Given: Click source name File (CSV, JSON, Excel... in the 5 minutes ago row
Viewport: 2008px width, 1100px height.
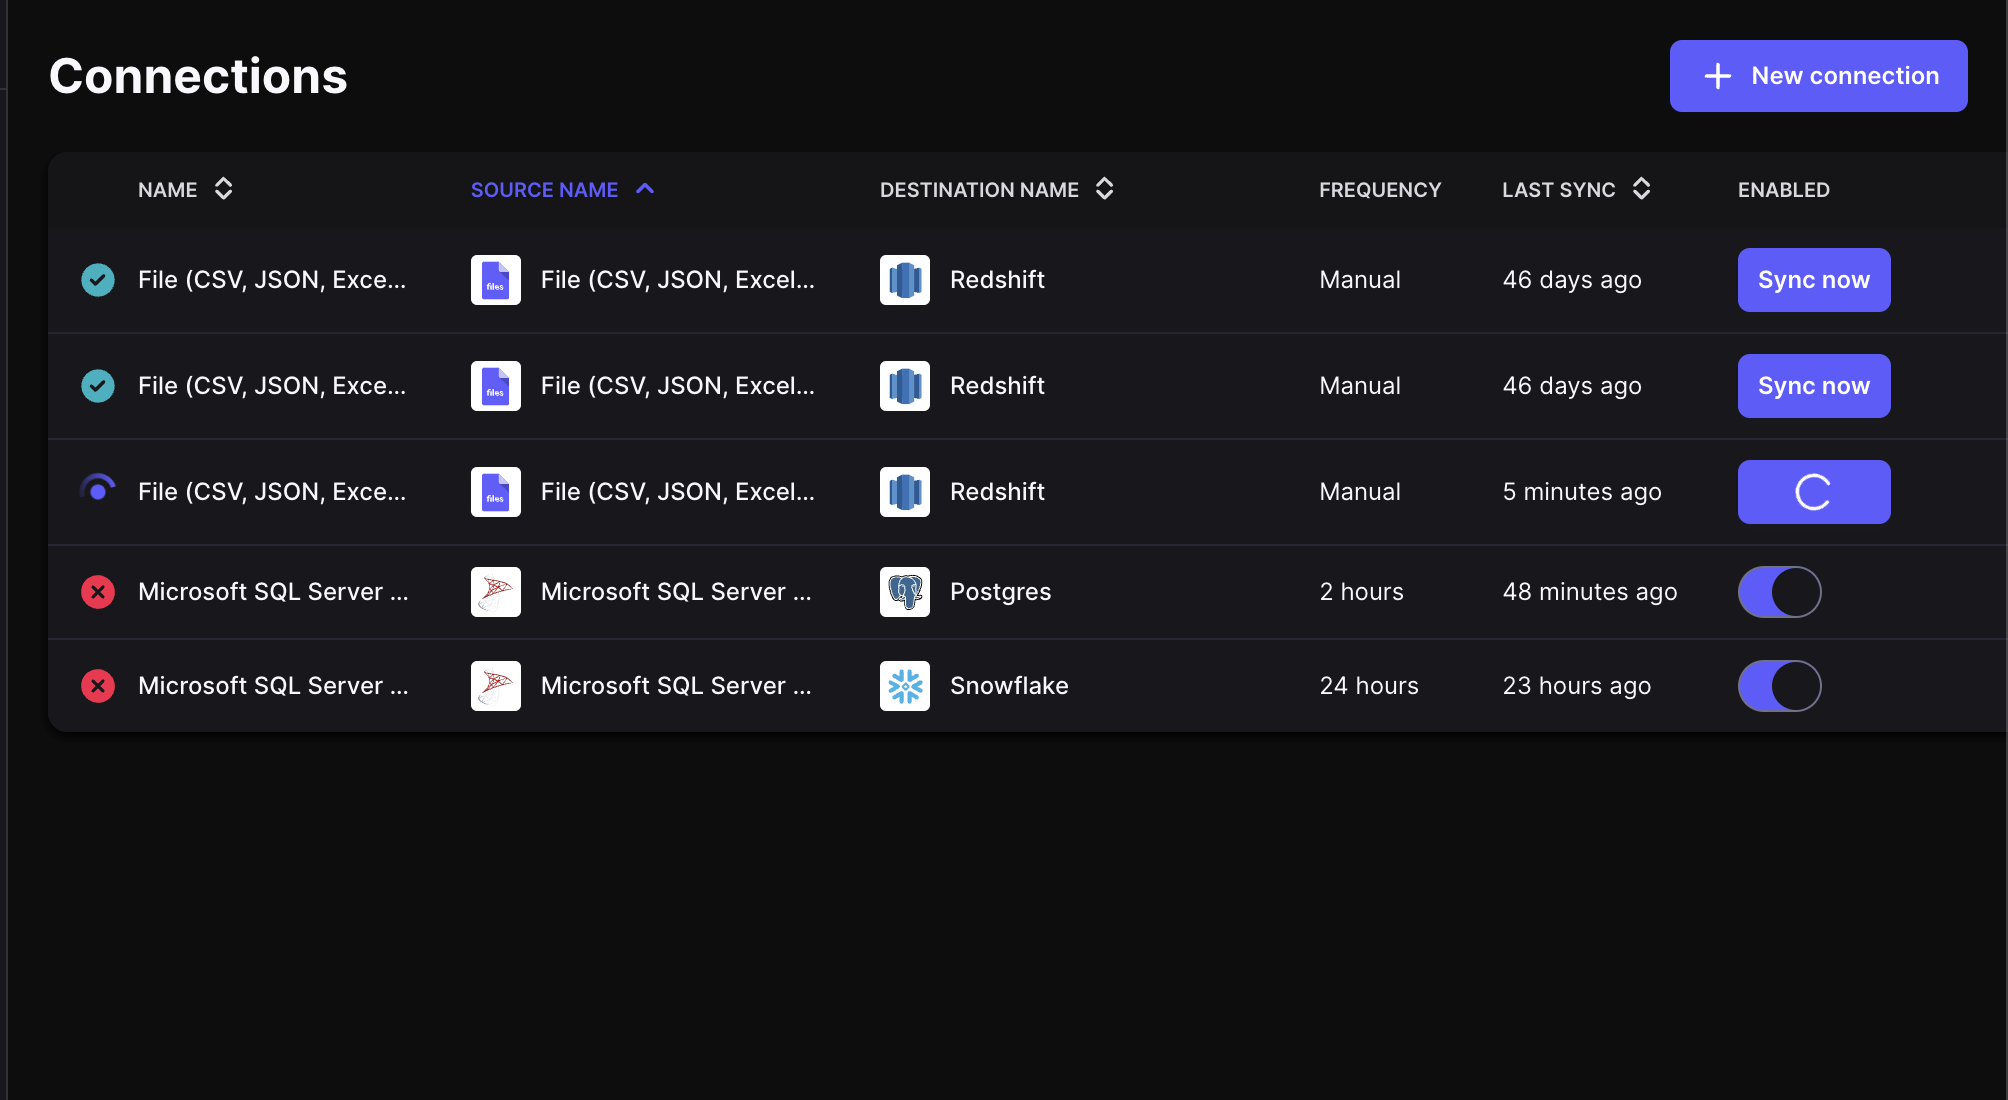Looking at the screenshot, I should pyautogui.click(x=678, y=492).
